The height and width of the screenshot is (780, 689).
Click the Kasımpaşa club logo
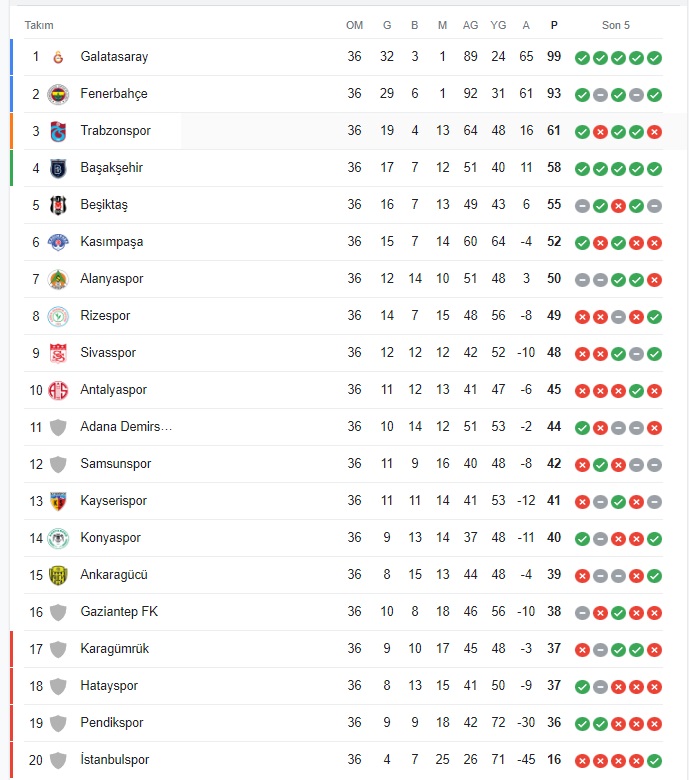pyautogui.click(x=58, y=242)
